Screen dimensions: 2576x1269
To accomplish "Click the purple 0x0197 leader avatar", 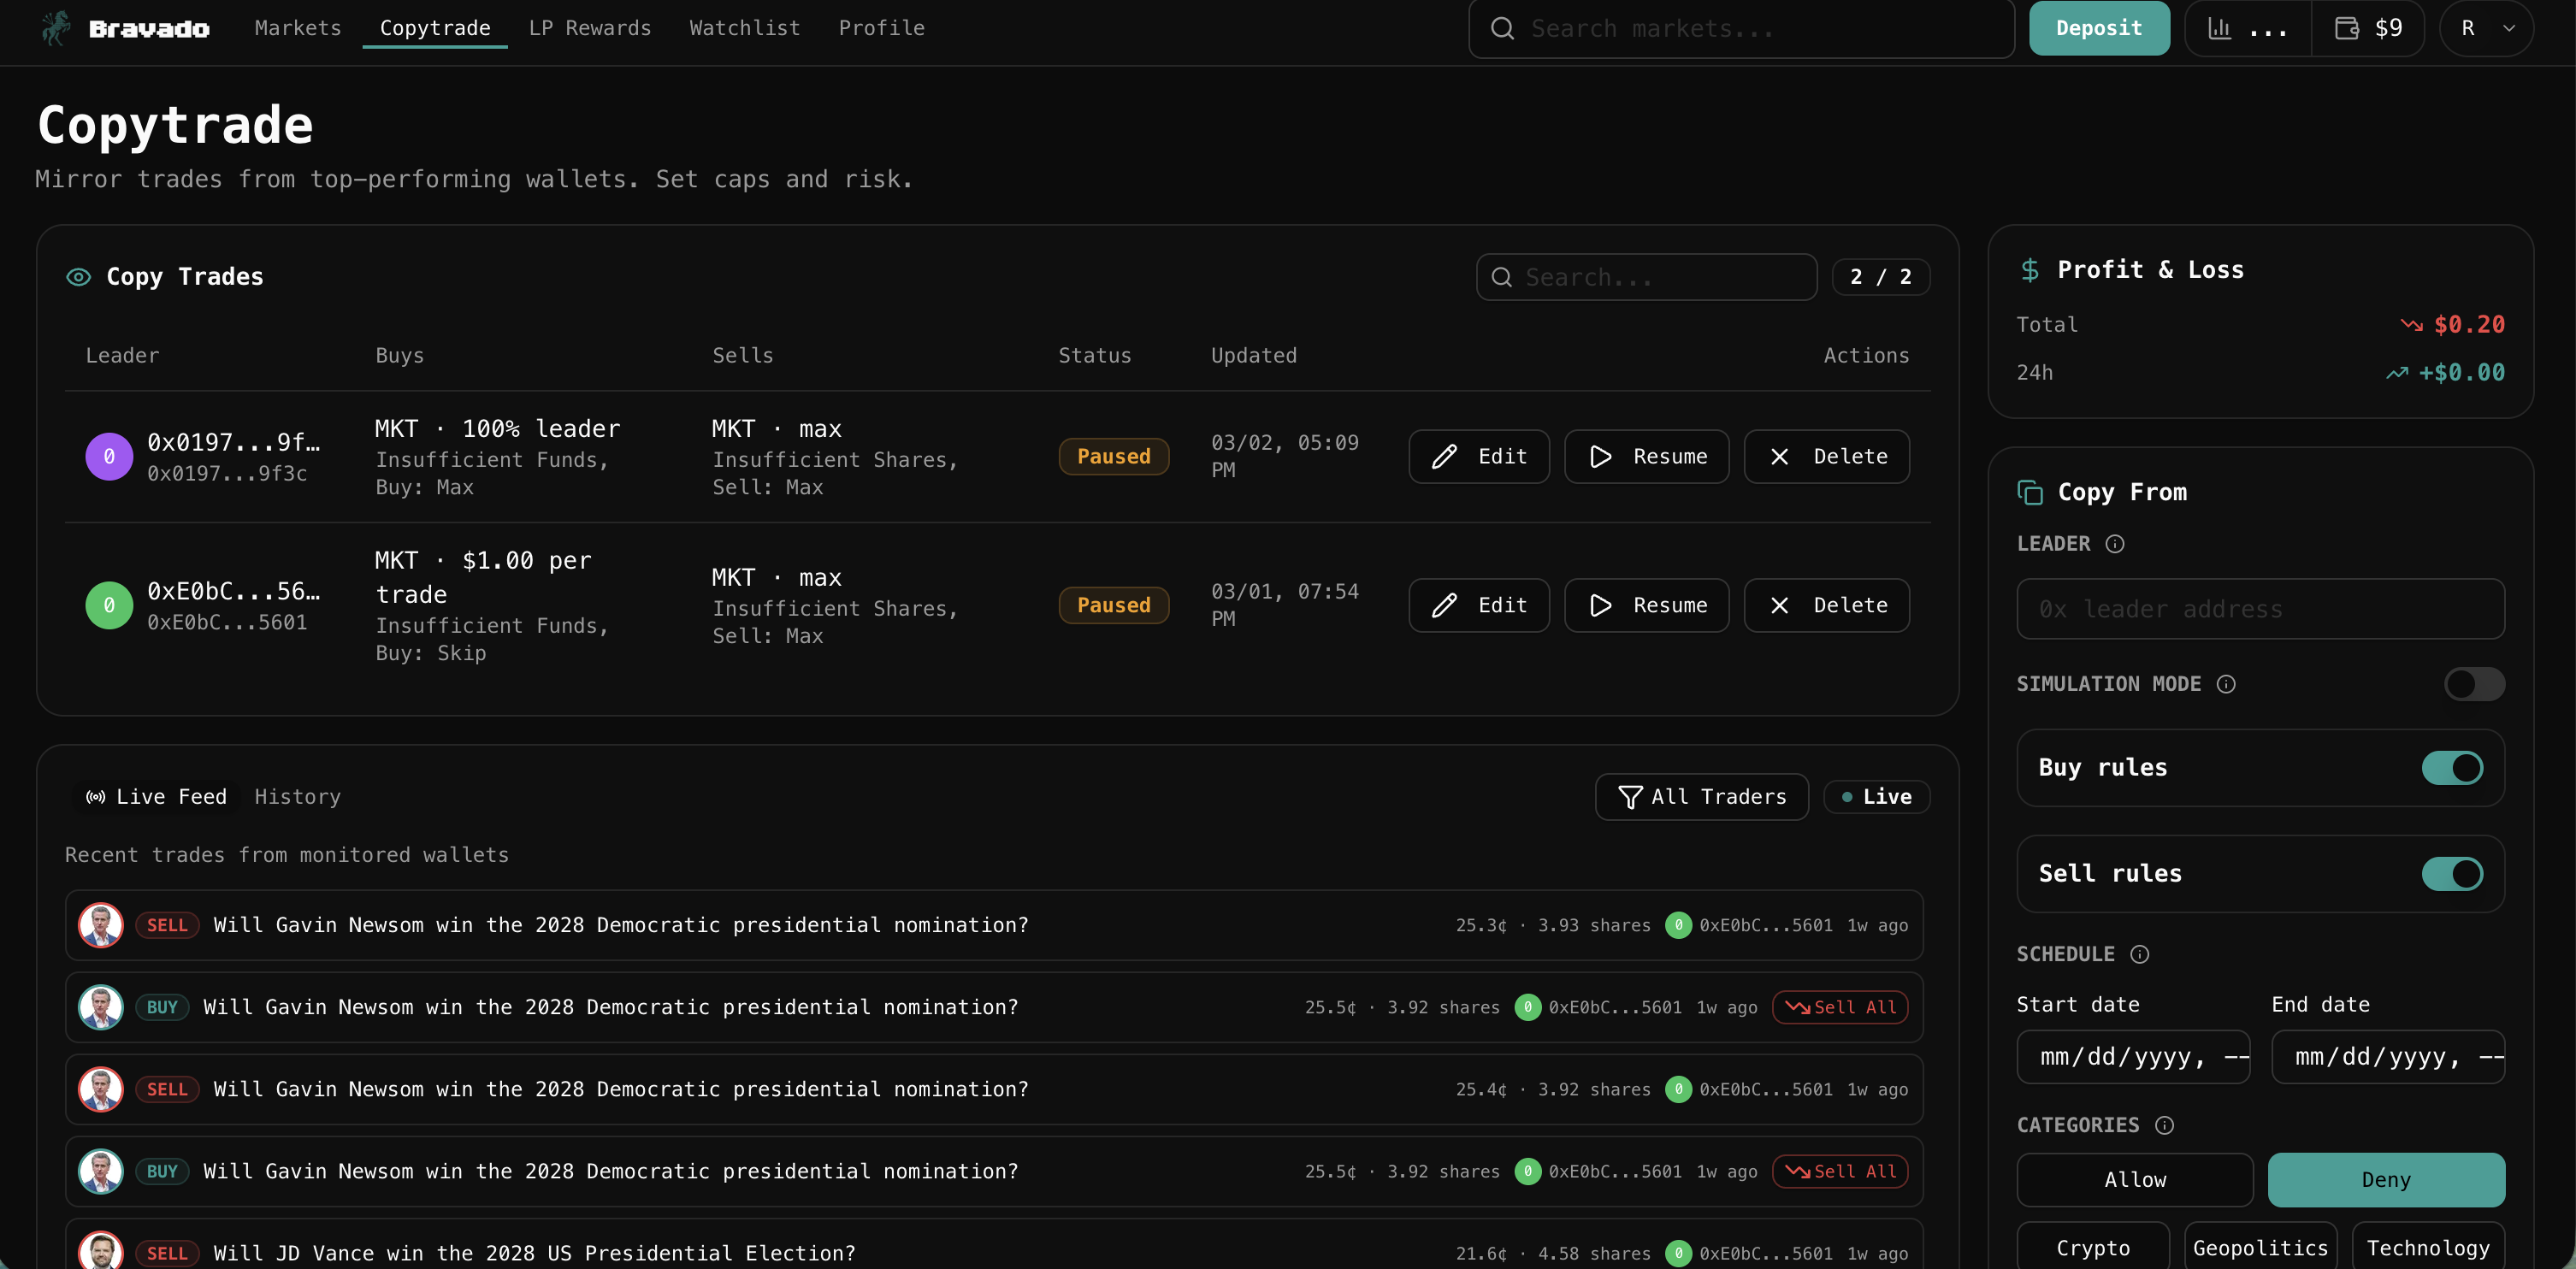I will pyautogui.click(x=109, y=457).
